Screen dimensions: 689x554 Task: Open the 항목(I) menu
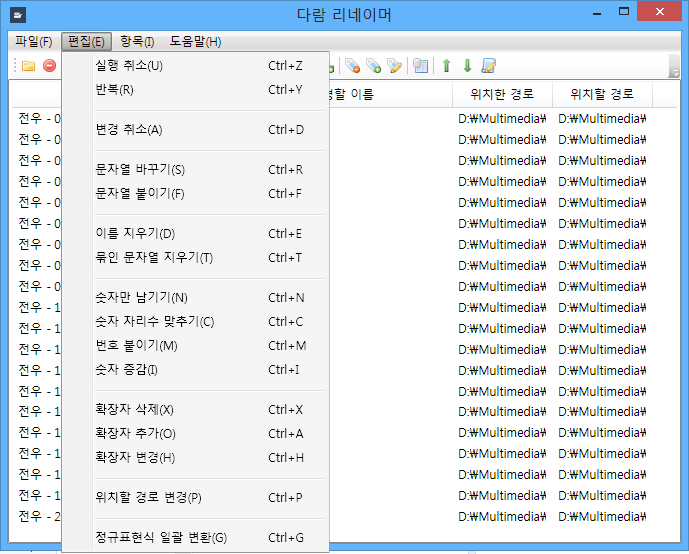click(x=137, y=41)
